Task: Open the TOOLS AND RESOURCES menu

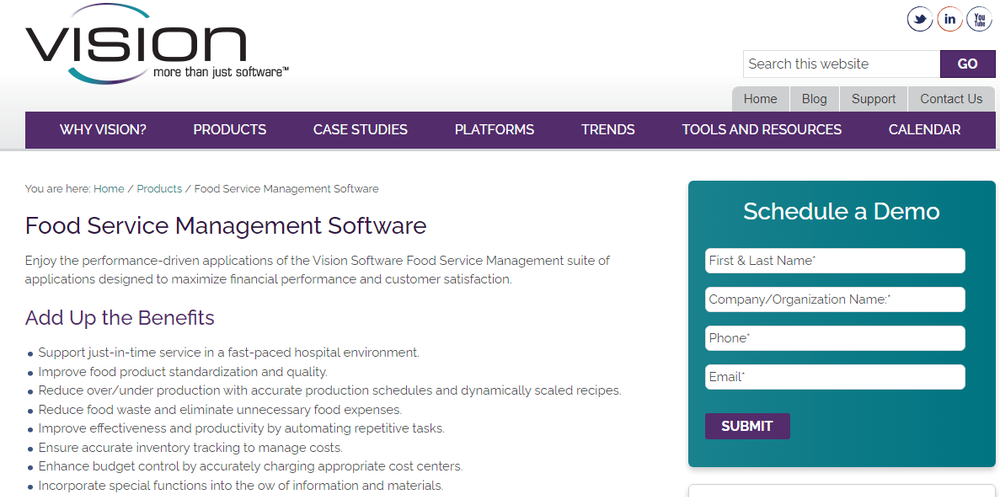Action: (761, 130)
